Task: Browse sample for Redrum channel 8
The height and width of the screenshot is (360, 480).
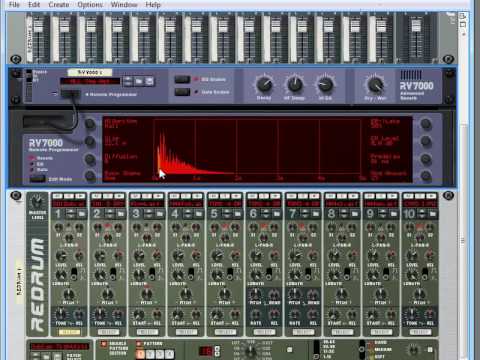Action: click(354, 213)
